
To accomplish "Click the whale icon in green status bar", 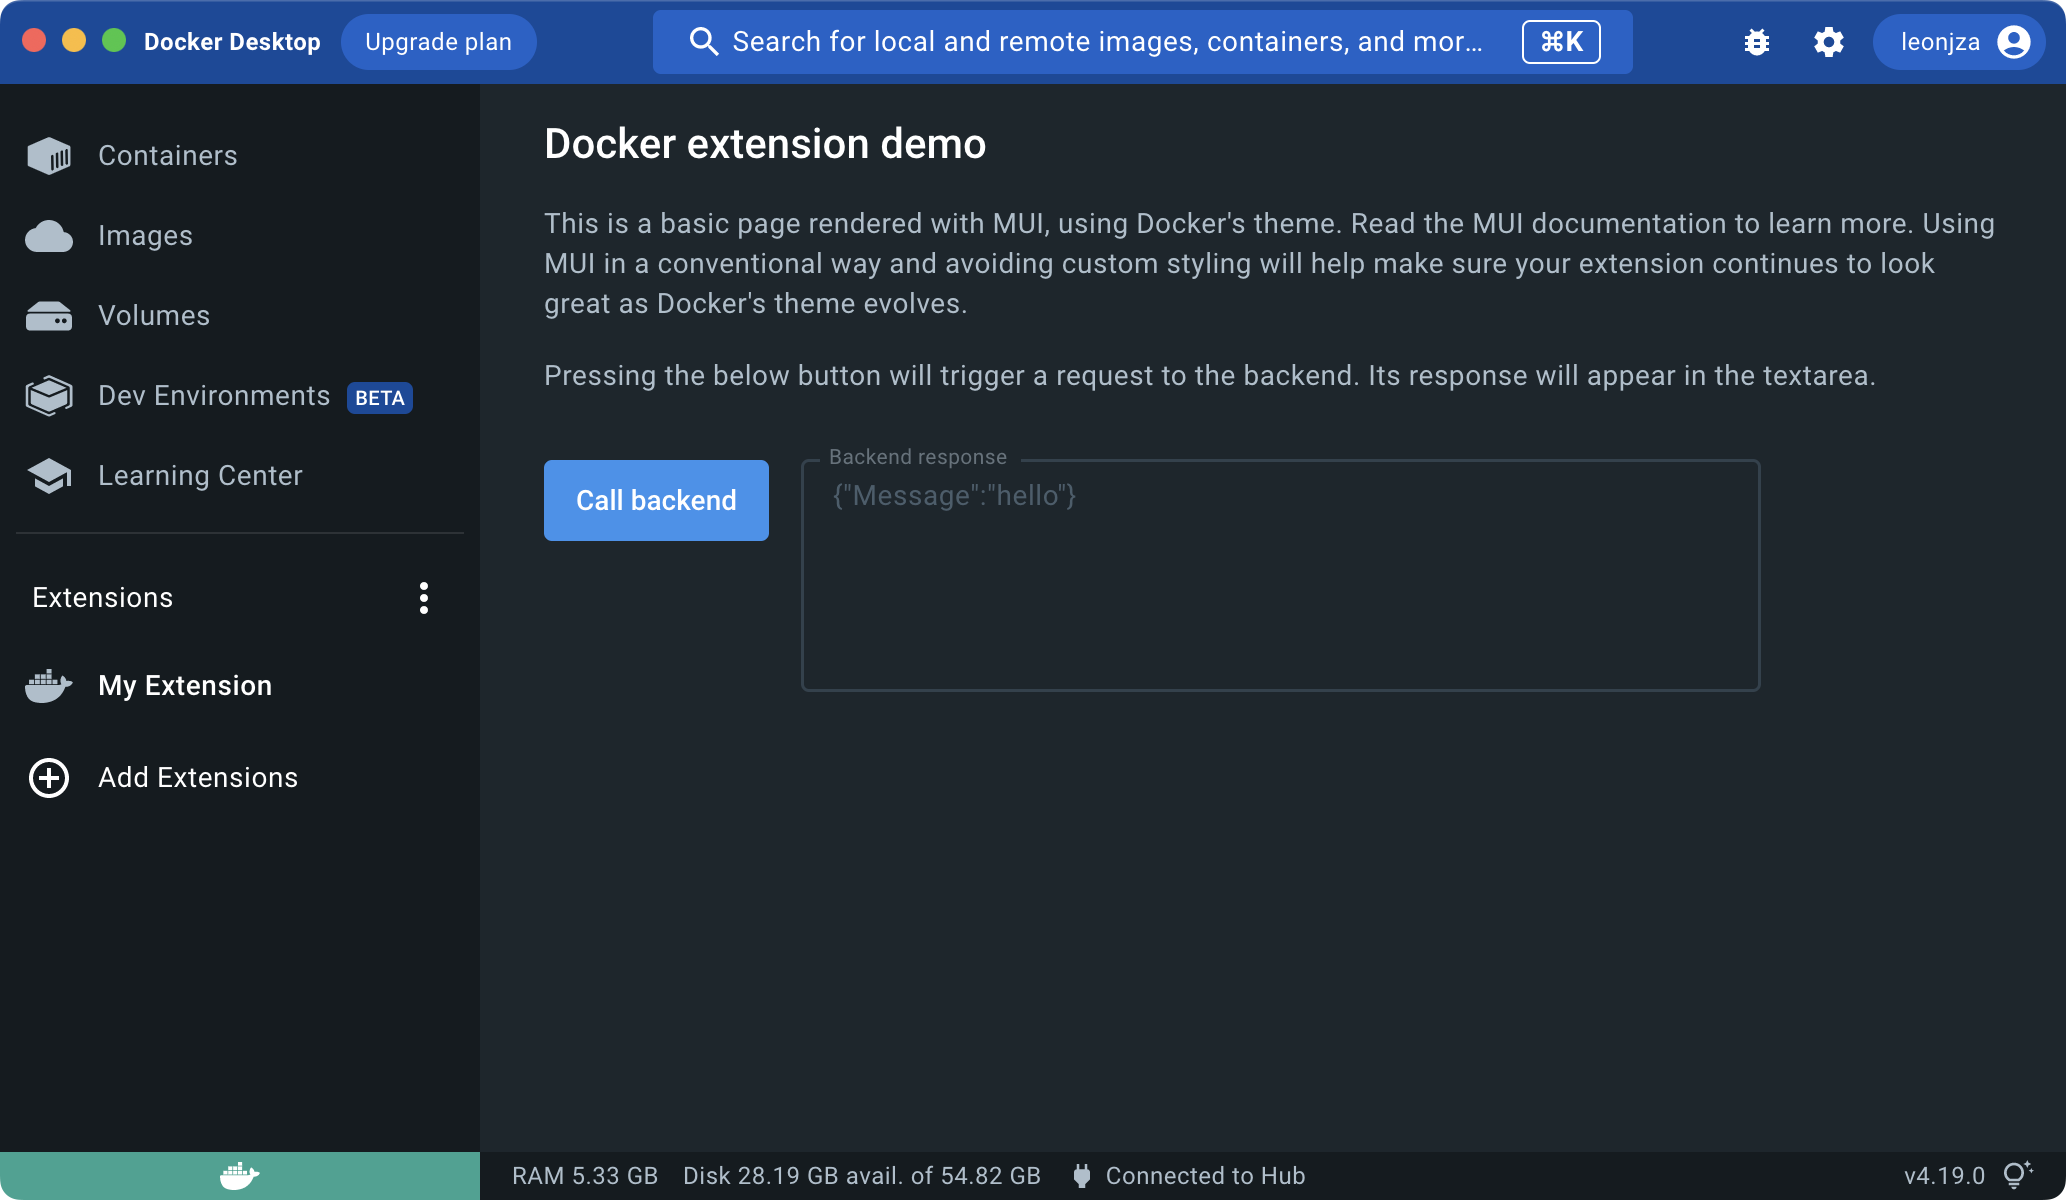I will [239, 1176].
